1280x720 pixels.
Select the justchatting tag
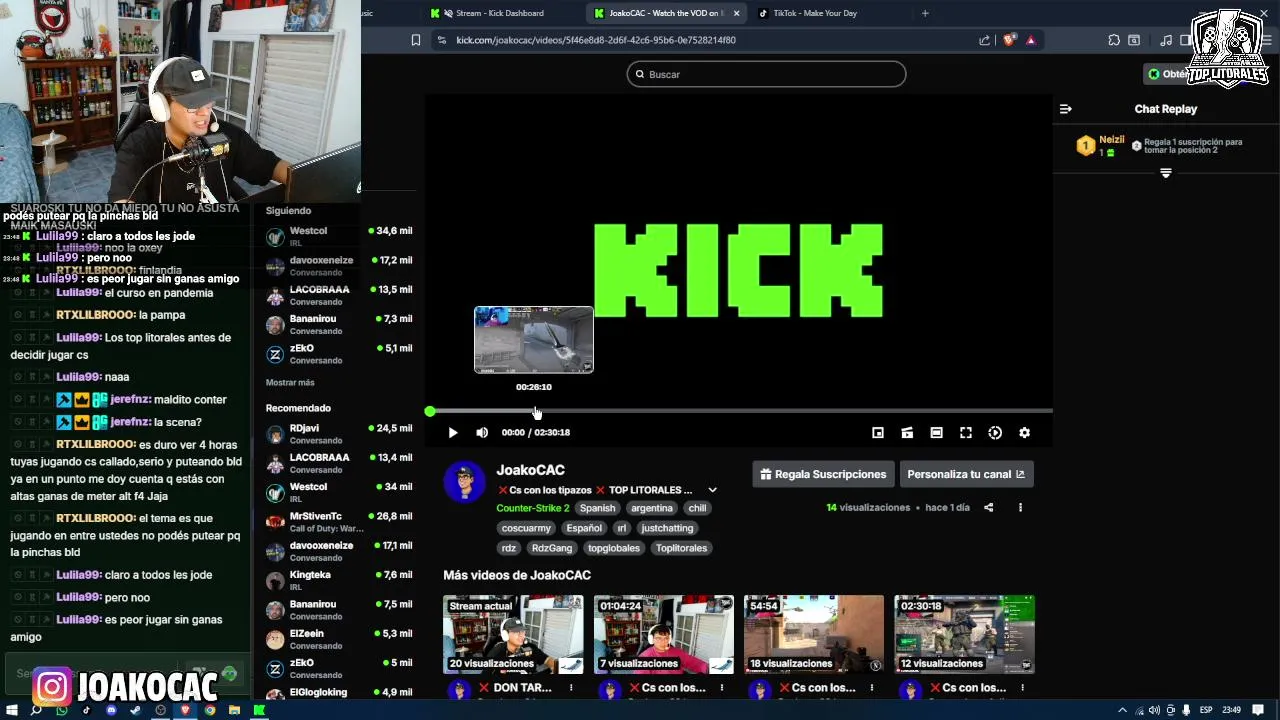point(667,528)
